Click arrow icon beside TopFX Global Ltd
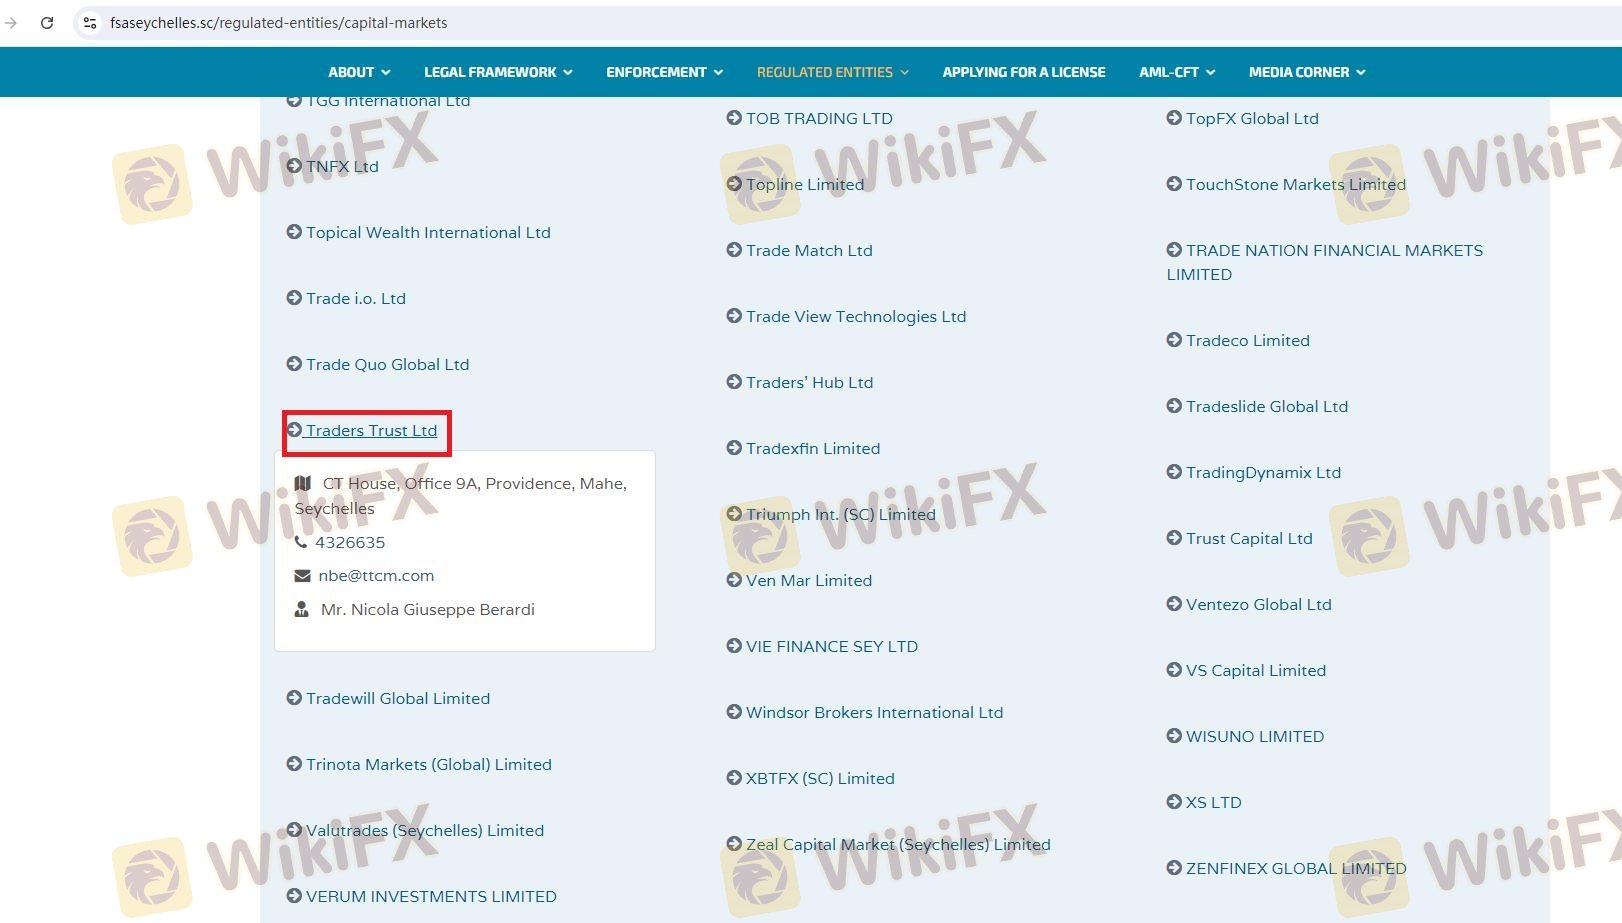Viewport: 1622px width, 923px height. coord(1174,118)
